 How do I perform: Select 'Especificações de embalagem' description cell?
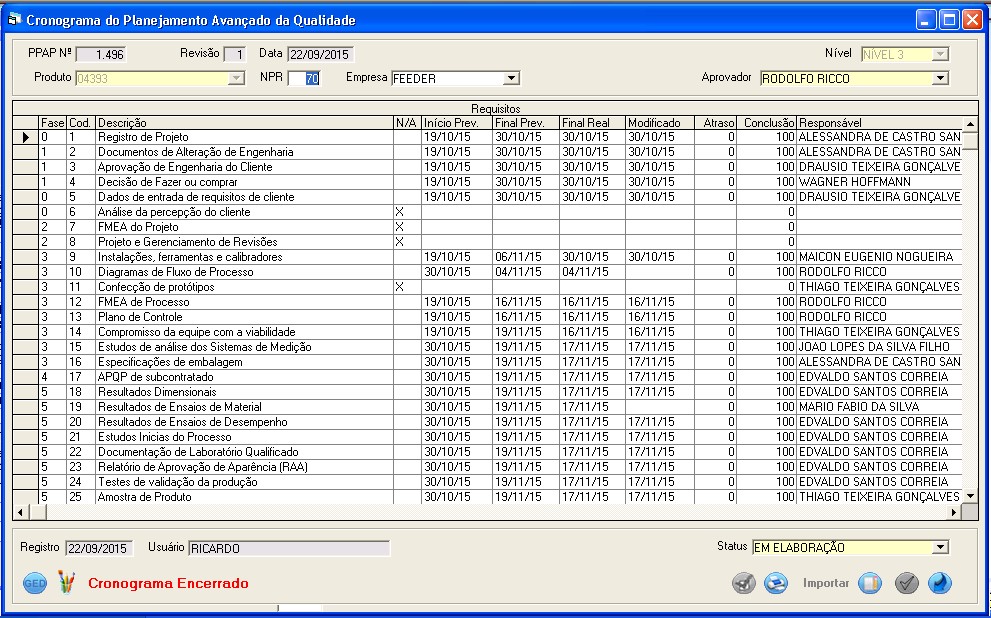pos(244,362)
